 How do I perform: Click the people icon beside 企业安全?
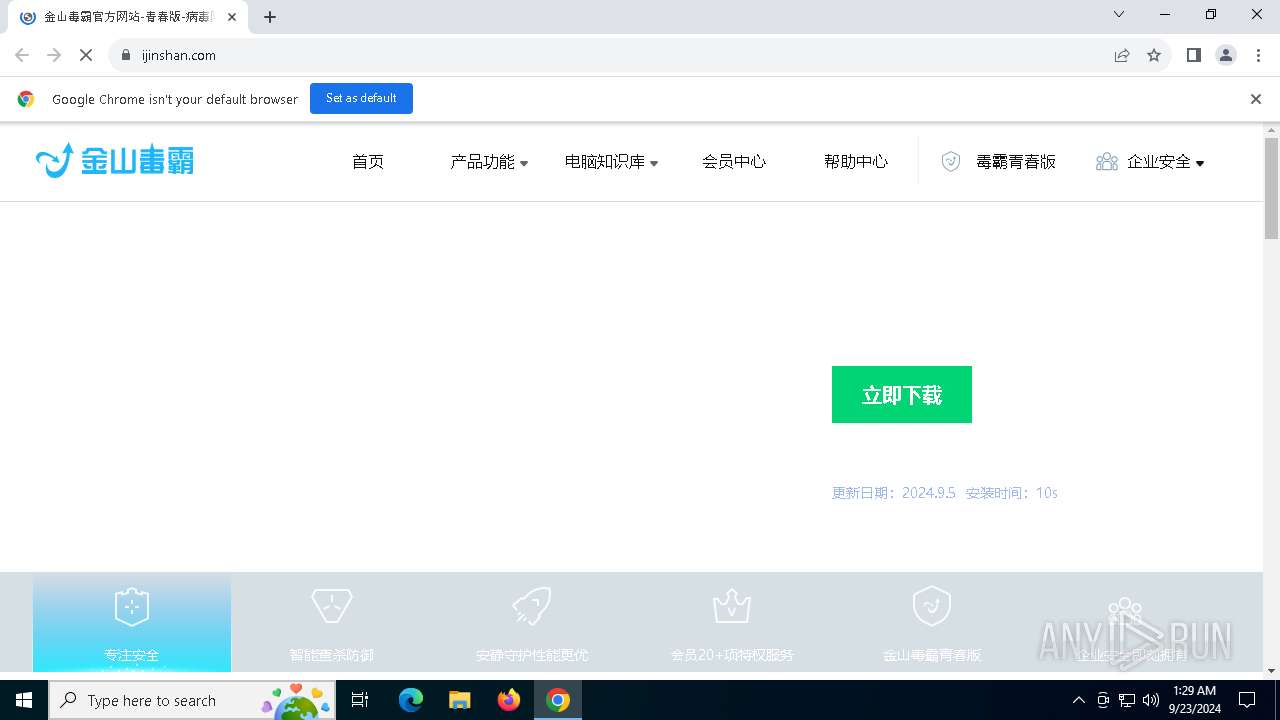(x=1107, y=162)
